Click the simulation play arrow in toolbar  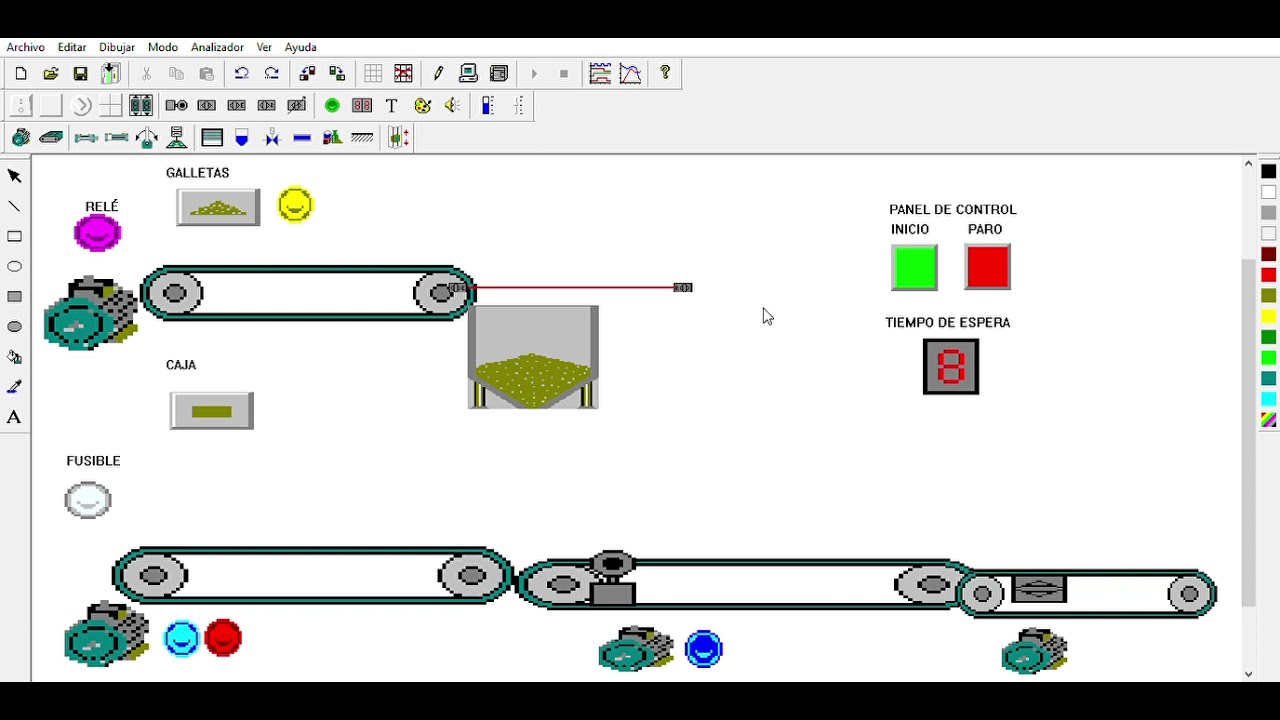coord(534,74)
